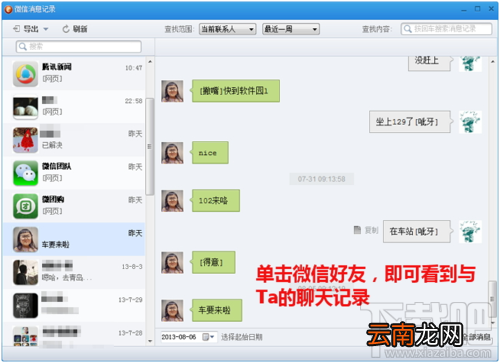This screenshot has width=500, height=363.
Task: Open the 车要来啦 conversation in contact list
Action: point(75,239)
